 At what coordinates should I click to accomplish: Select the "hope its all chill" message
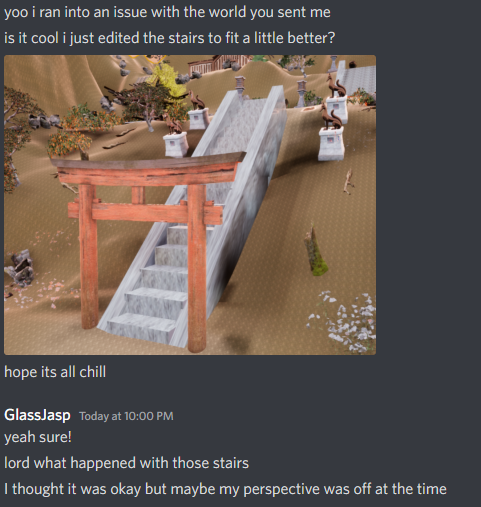(x=55, y=372)
